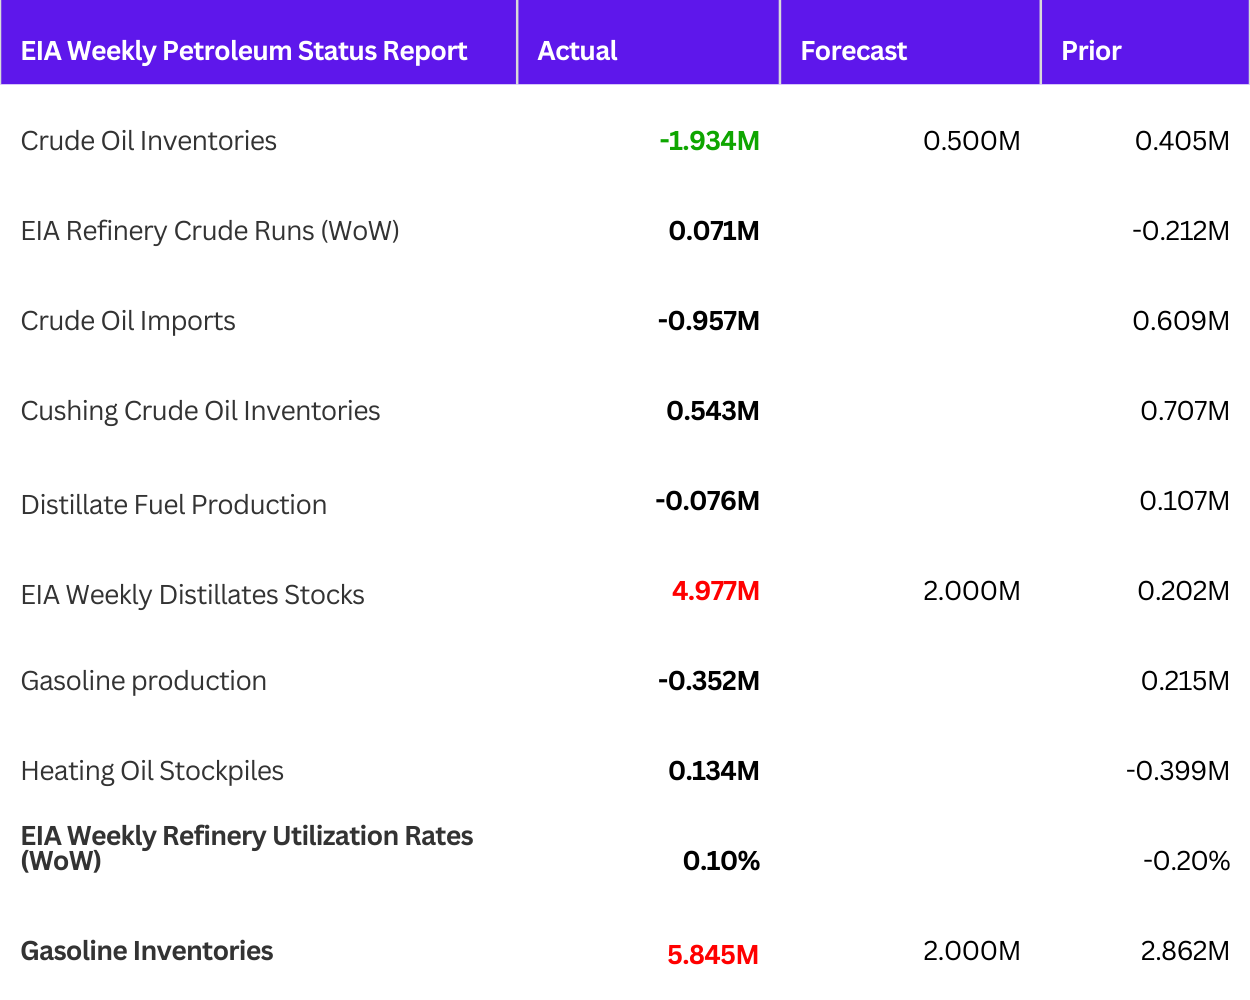
Task: Click Cushing Crude Oil Inventories label
Action: (x=201, y=411)
